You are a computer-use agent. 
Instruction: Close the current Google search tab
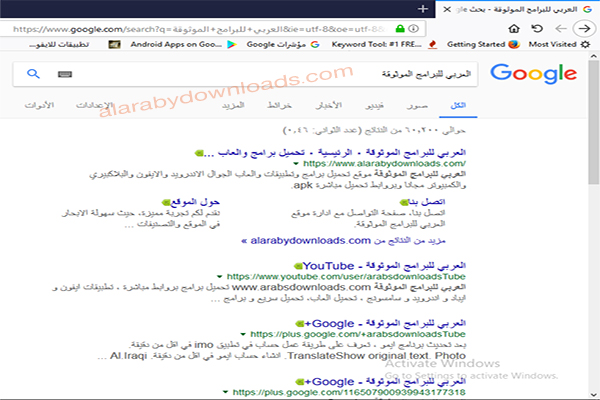(447, 9)
